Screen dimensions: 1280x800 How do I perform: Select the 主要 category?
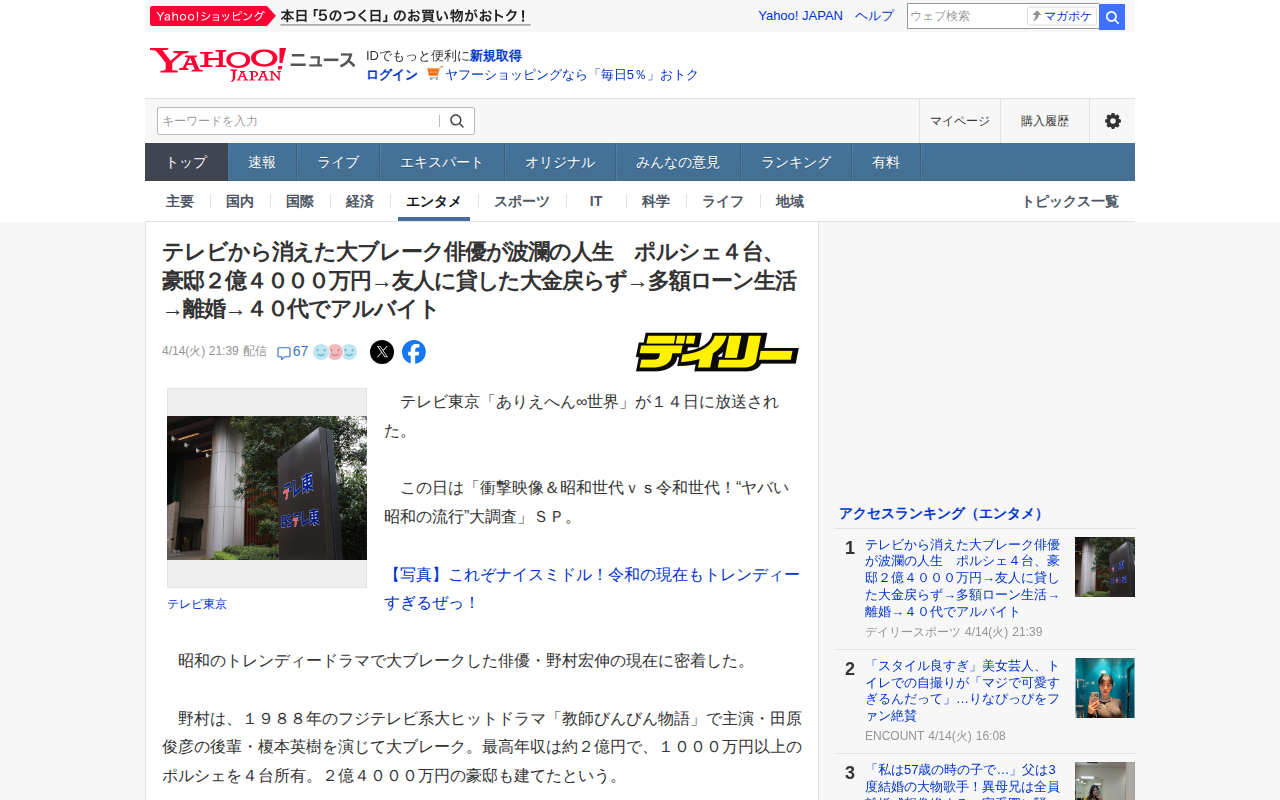point(180,201)
